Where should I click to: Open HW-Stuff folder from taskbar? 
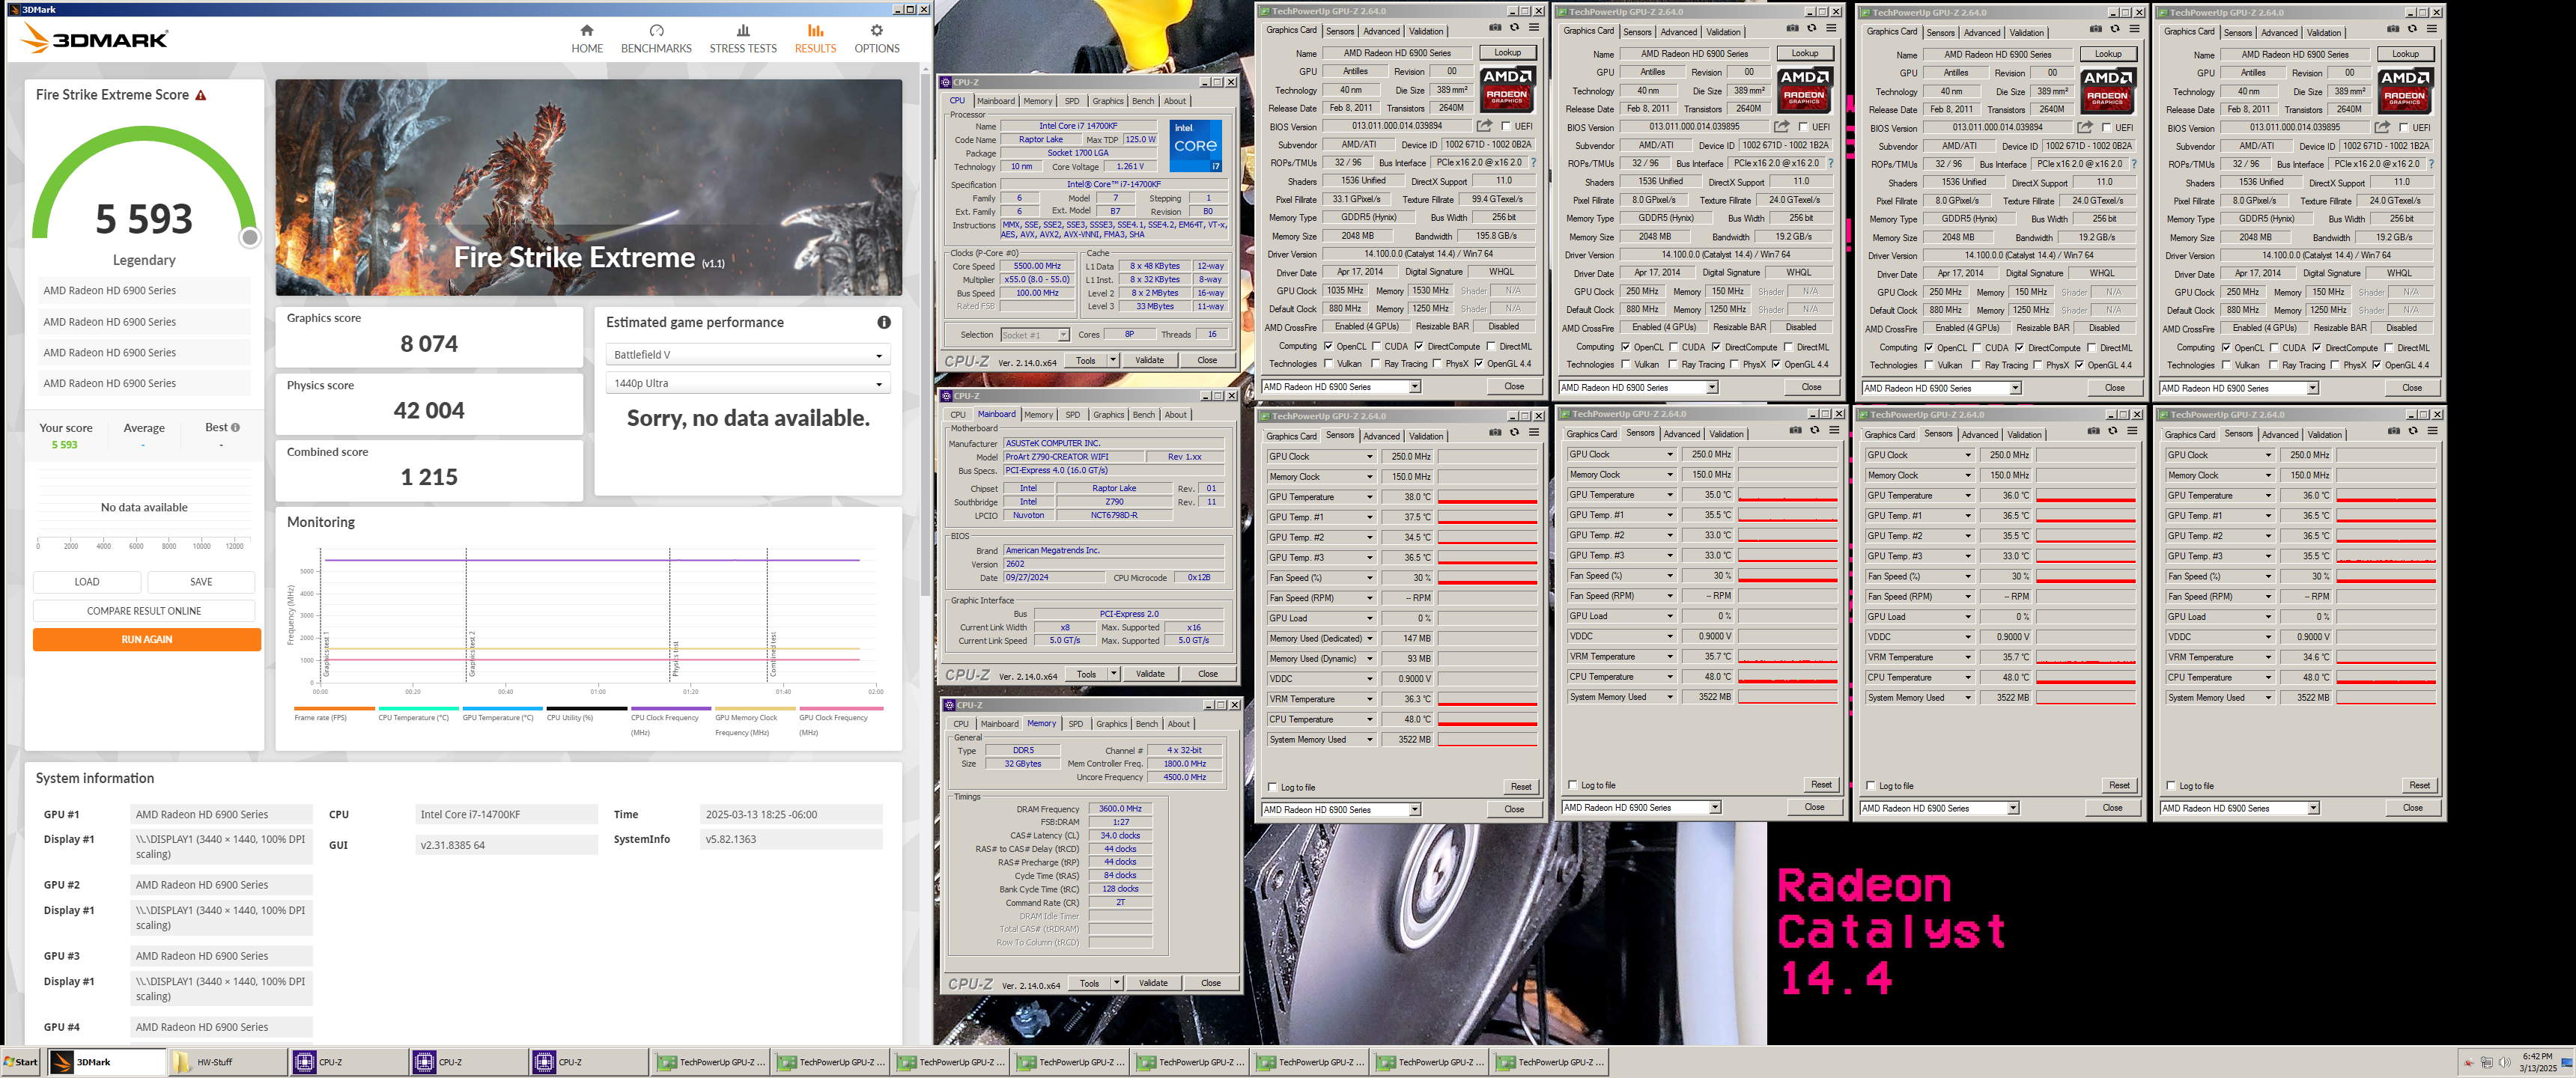point(228,1062)
